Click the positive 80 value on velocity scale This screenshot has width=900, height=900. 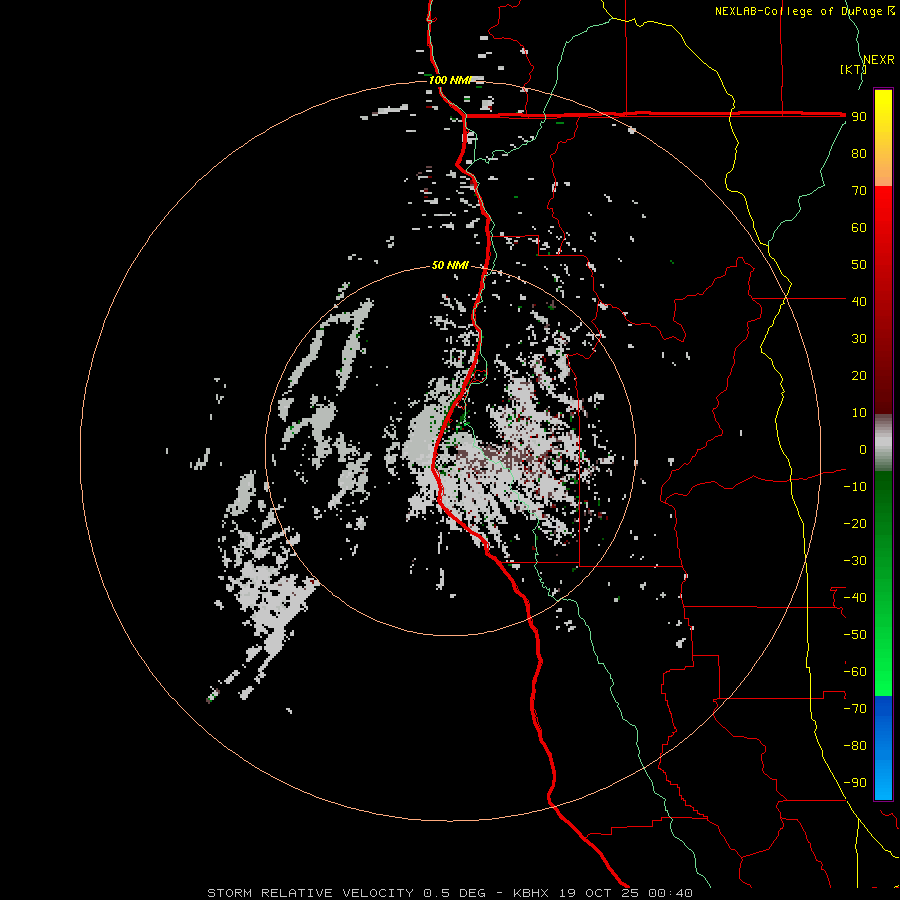(859, 154)
